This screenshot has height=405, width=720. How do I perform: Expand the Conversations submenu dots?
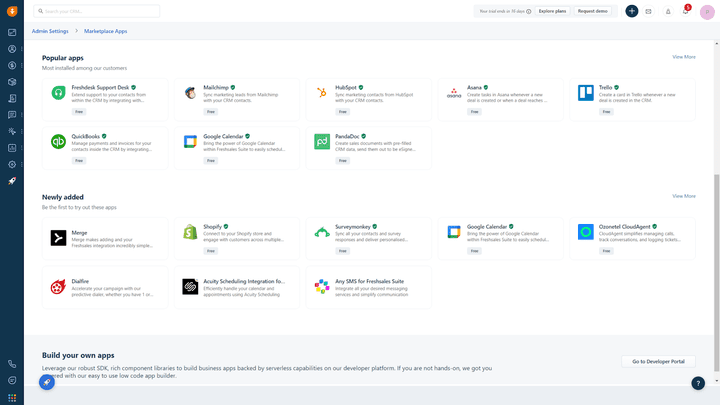[x=22, y=115]
